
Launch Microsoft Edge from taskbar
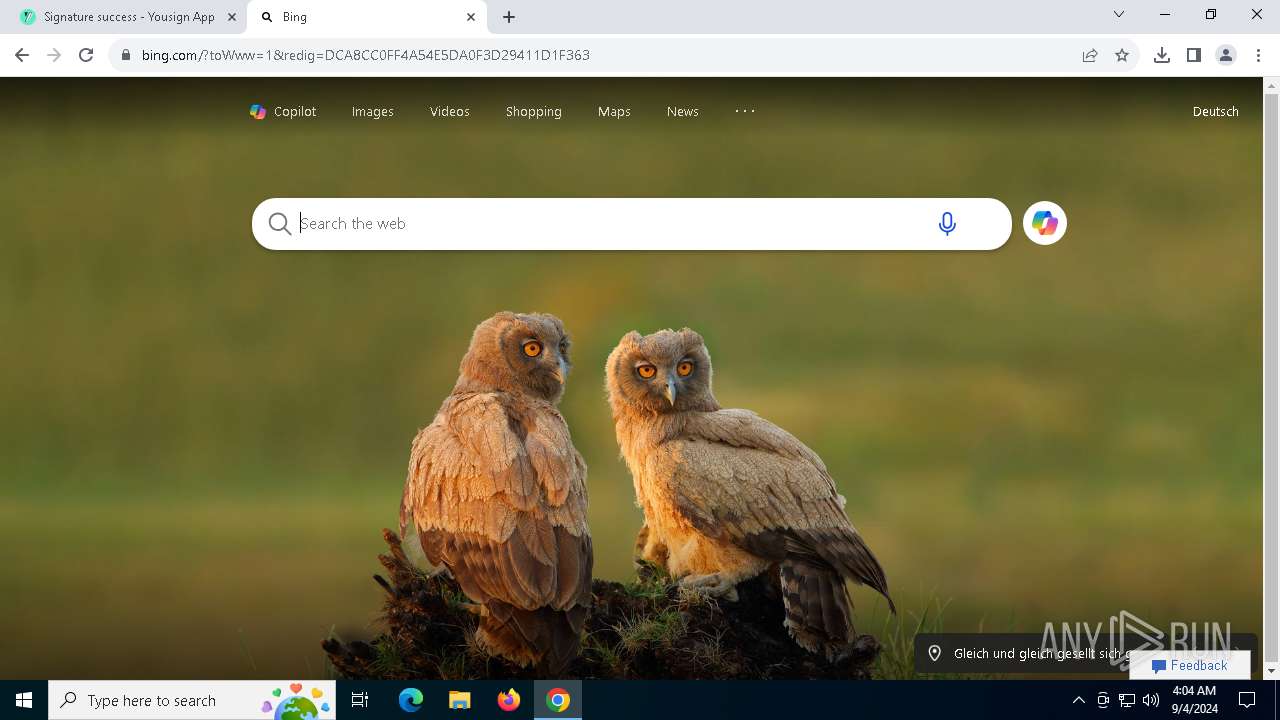coord(411,700)
